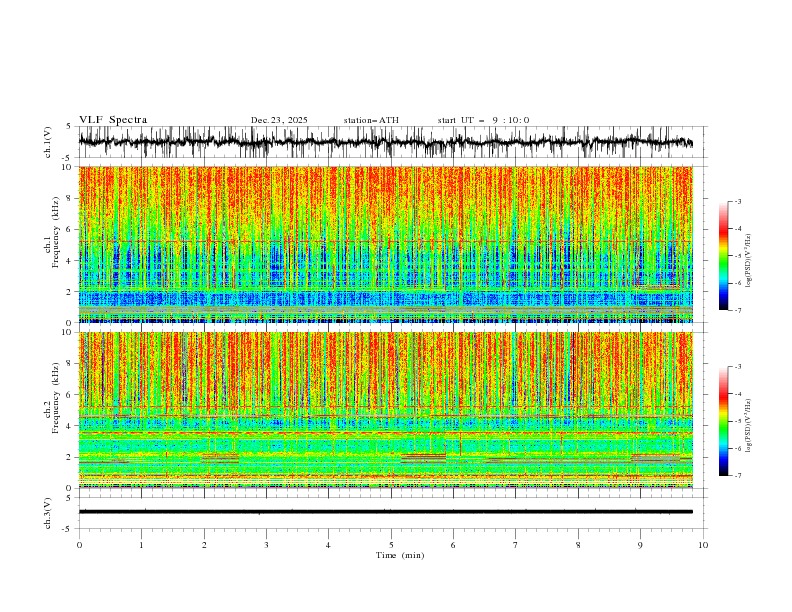792x612 pixels.
Task: Click time axis tick label '4'
Action: pos(328,545)
